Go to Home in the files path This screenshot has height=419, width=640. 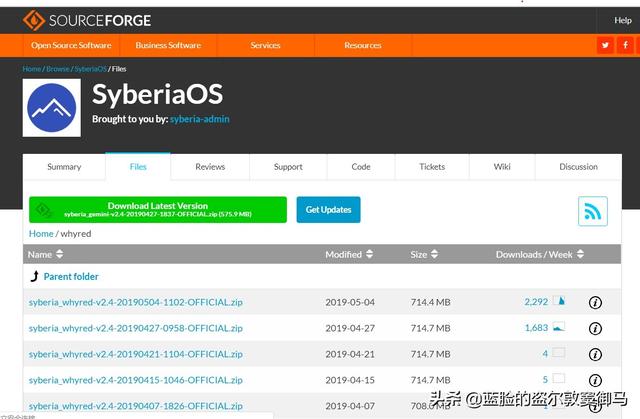[x=41, y=233]
